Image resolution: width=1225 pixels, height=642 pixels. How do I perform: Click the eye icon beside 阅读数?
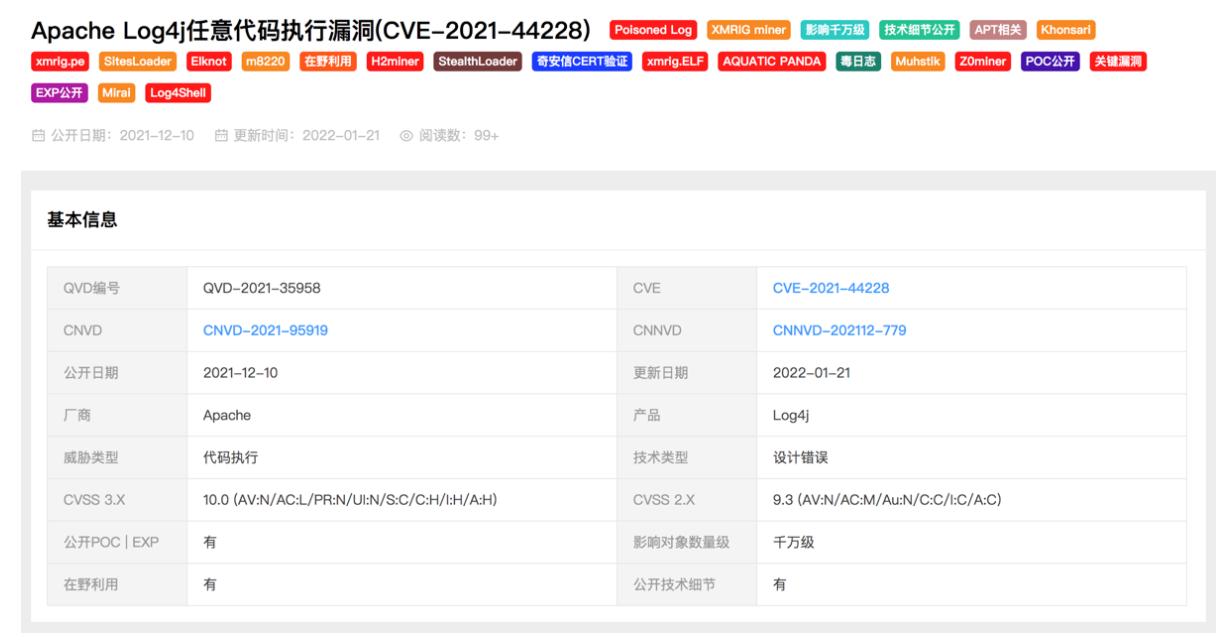[x=407, y=138]
